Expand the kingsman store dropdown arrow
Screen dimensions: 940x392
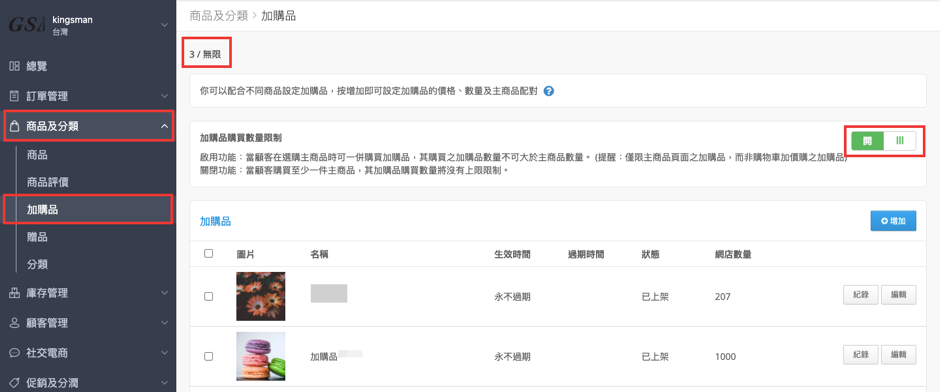point(165,25)
